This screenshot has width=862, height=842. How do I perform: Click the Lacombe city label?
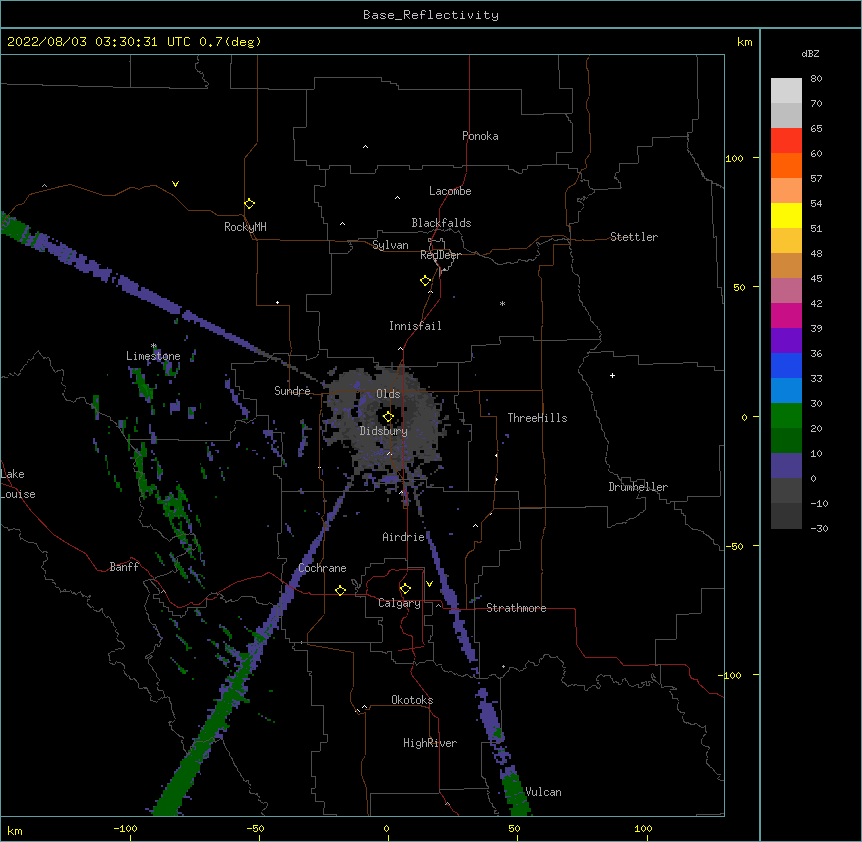coord(450,191)
